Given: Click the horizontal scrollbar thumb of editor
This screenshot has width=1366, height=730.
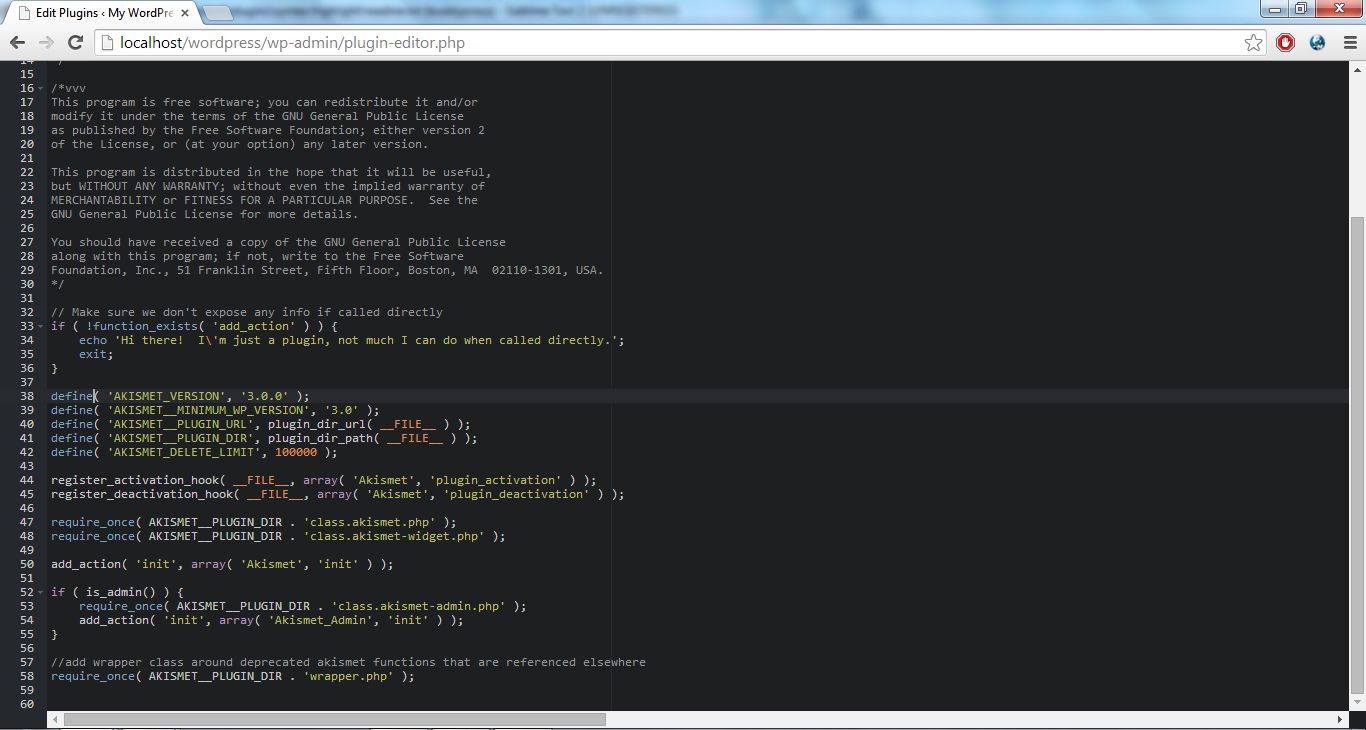Looking at the screenshot, I should click(x=335, y=719).
